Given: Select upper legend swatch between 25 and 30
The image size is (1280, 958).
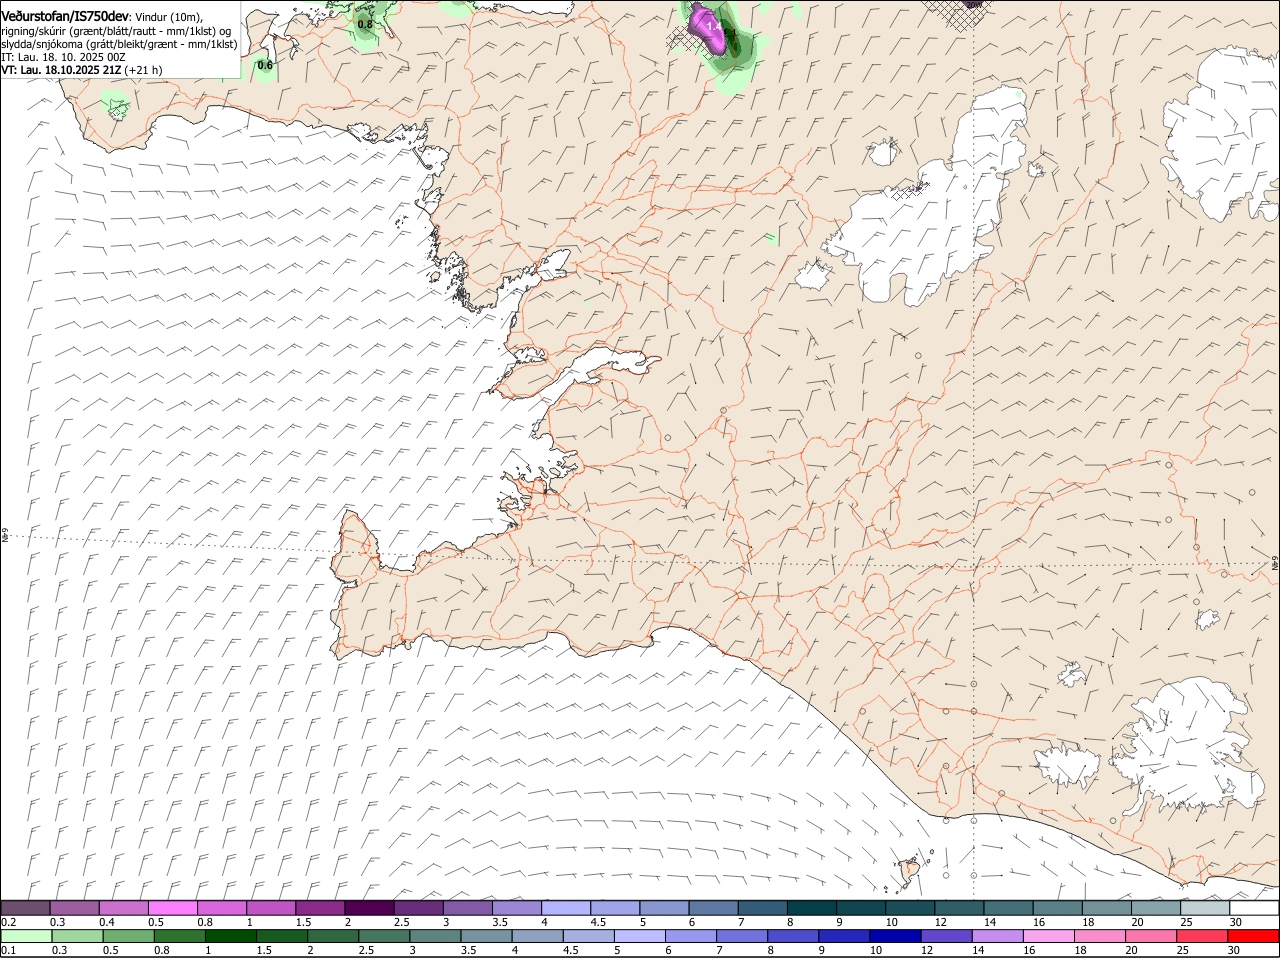Looking at the screenshot, I should click(x=1204, y=908).
